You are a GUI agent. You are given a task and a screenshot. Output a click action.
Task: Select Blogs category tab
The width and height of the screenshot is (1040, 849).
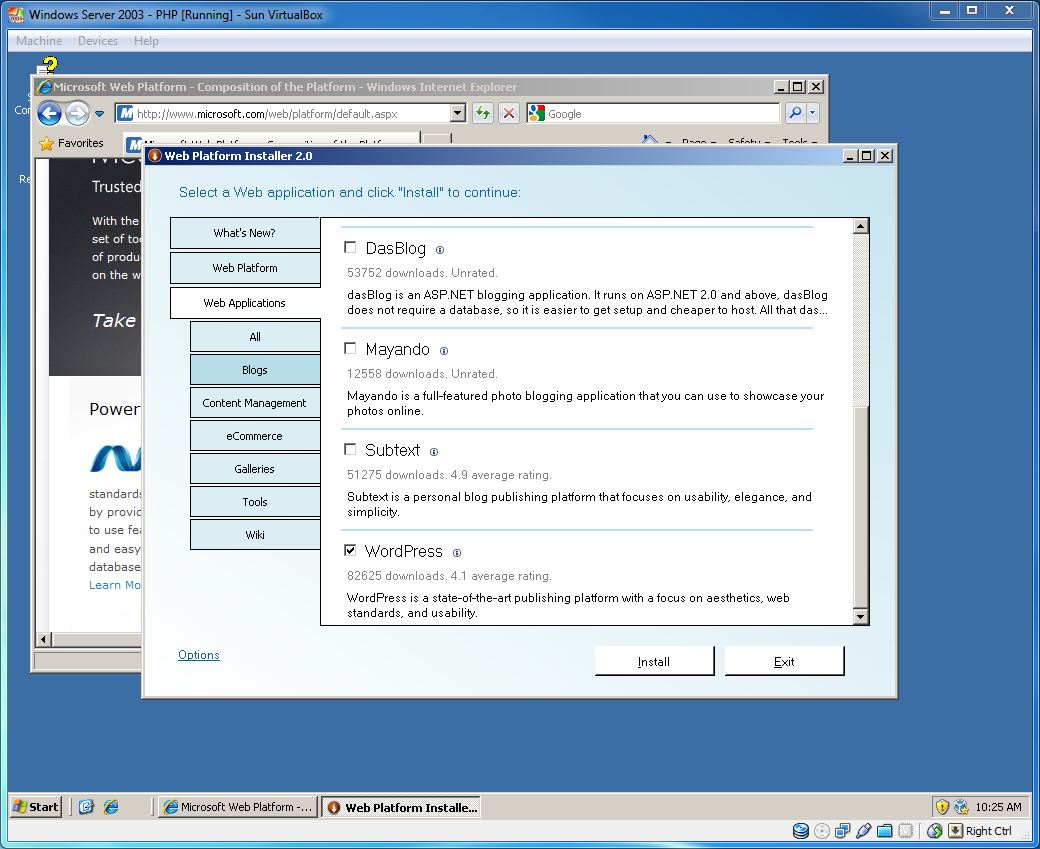pyautogui.click(x=255, y=370)
